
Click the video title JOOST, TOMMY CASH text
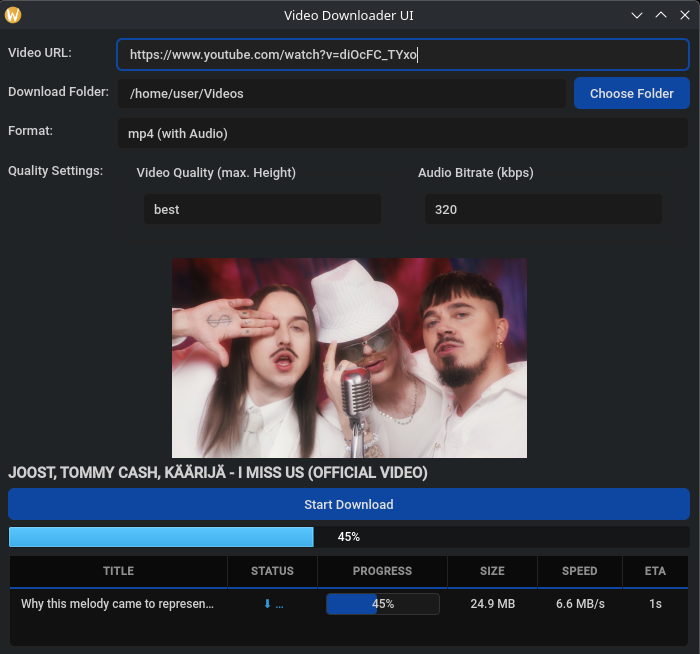click(218, 472)
